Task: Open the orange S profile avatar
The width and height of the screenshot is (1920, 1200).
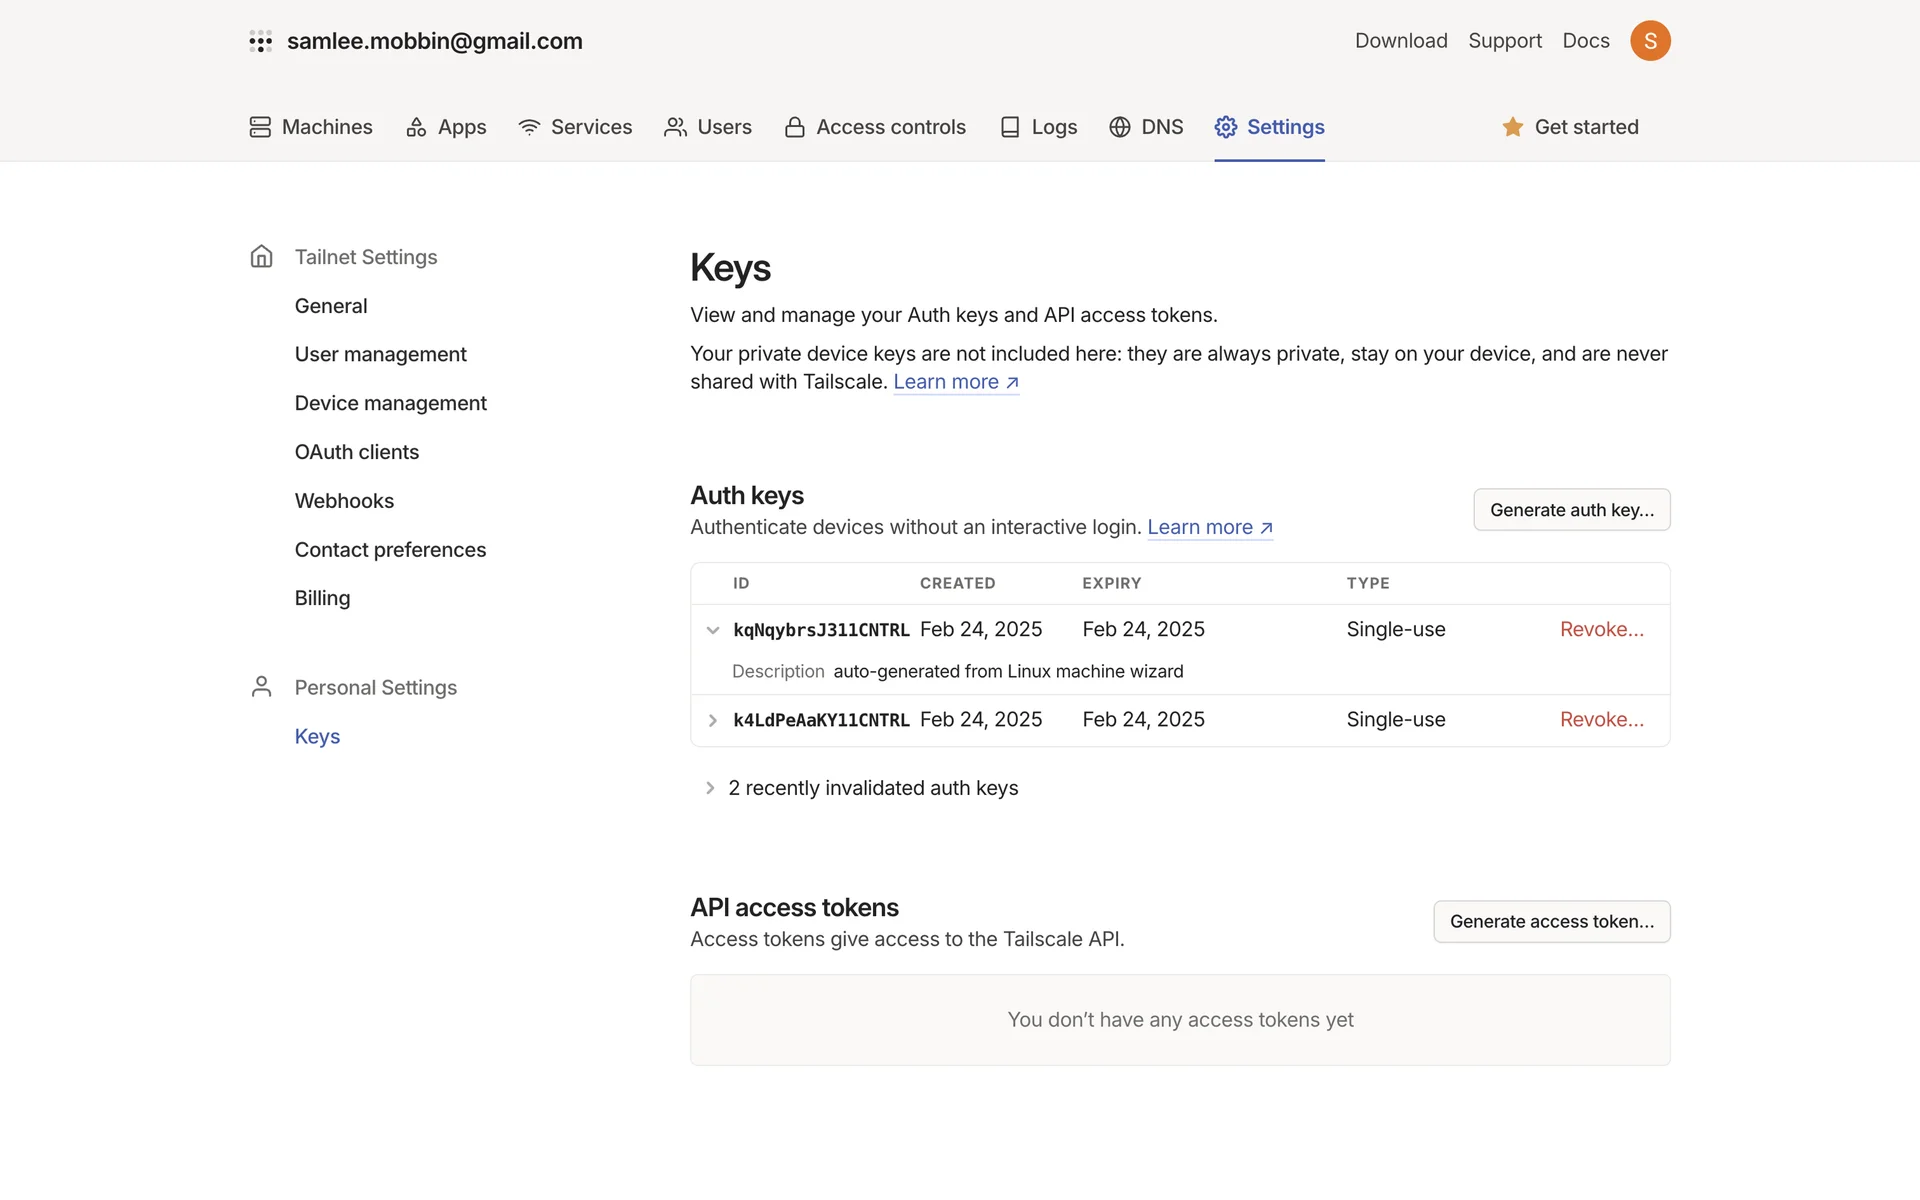Action: 1650,41
